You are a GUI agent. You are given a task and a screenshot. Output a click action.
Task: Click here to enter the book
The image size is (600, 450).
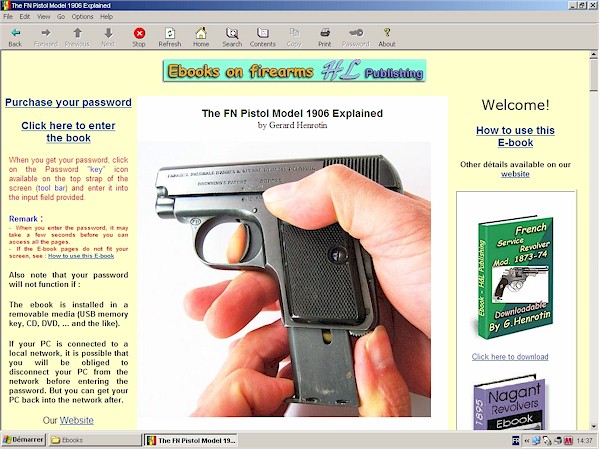coord(68,132)
